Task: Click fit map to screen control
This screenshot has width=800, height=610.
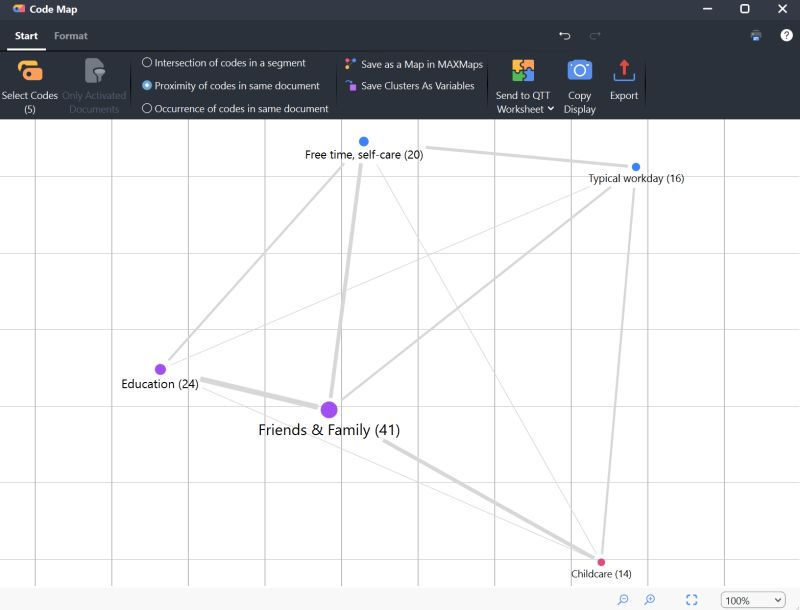Action: click(x=691, y=599)
